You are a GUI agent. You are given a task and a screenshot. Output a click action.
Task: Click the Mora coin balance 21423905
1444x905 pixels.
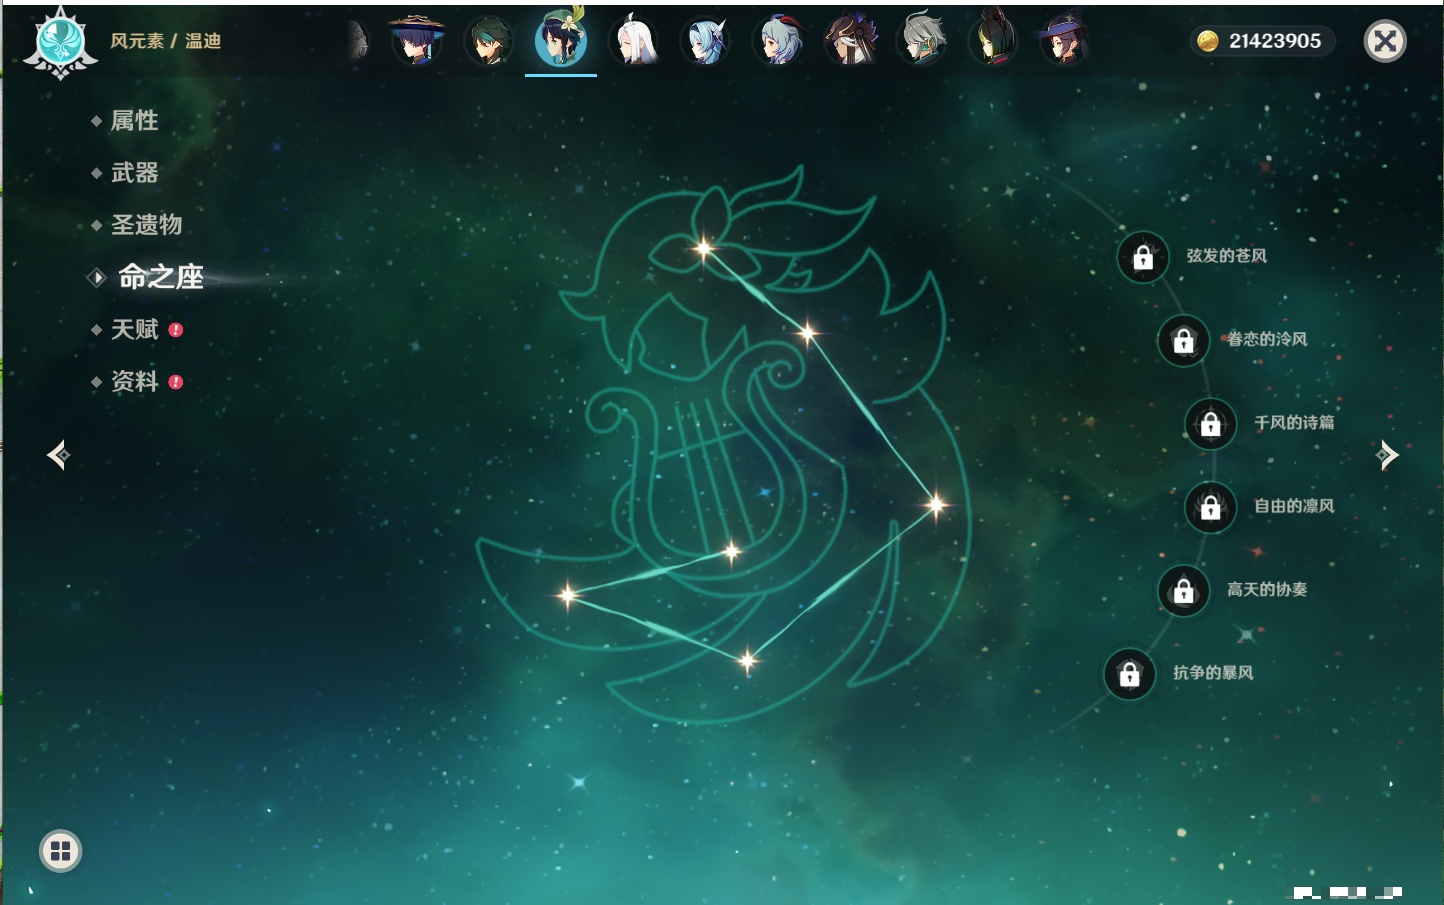tap(1263, 41)
